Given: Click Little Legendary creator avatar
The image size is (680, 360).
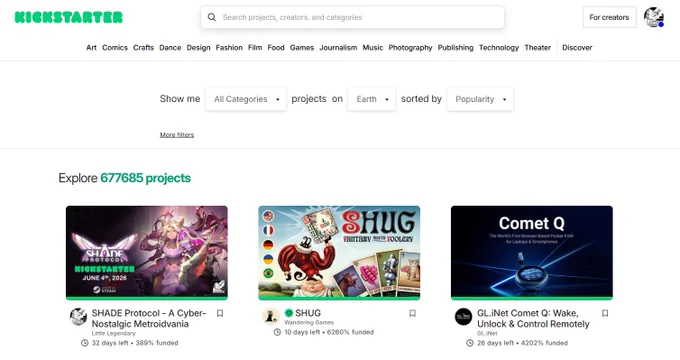Looking at the screenshot, I should pos(78,317).
